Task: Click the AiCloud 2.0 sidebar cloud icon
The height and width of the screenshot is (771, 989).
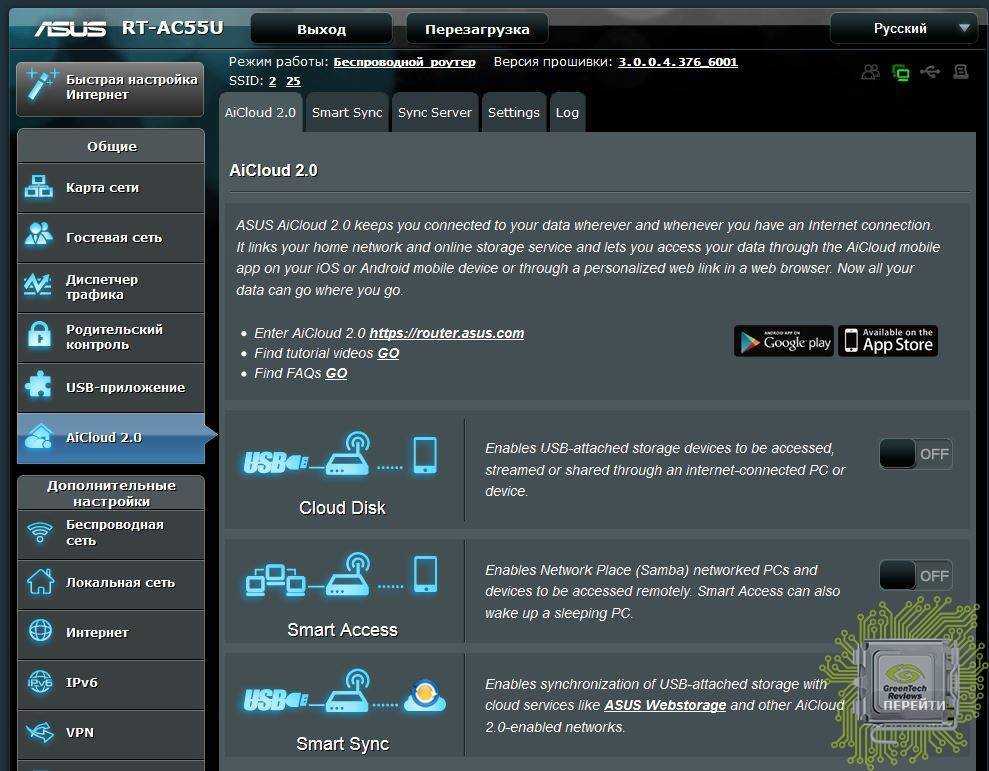Action: tap(39, 437)
